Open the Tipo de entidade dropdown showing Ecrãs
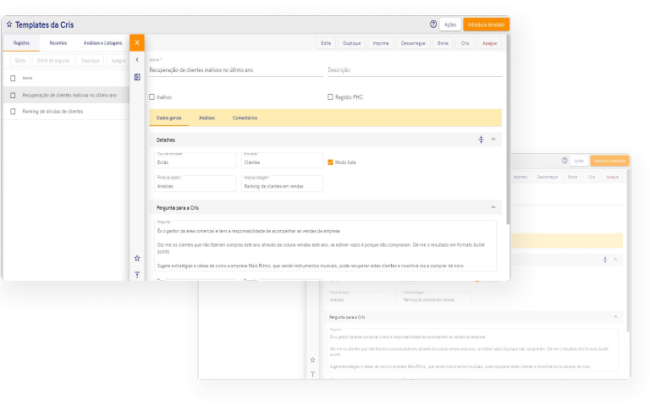Image resolution: width=650 pixels, height=406 pixels. 195,160
